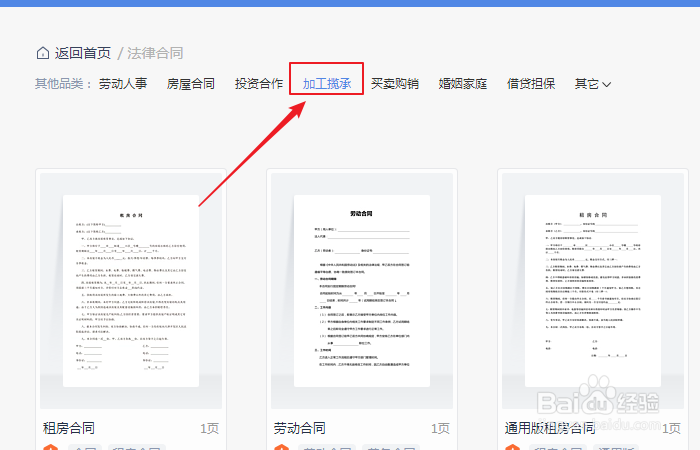
Task: Go back via 返回首页 link
Action: [x=83, y=53]
